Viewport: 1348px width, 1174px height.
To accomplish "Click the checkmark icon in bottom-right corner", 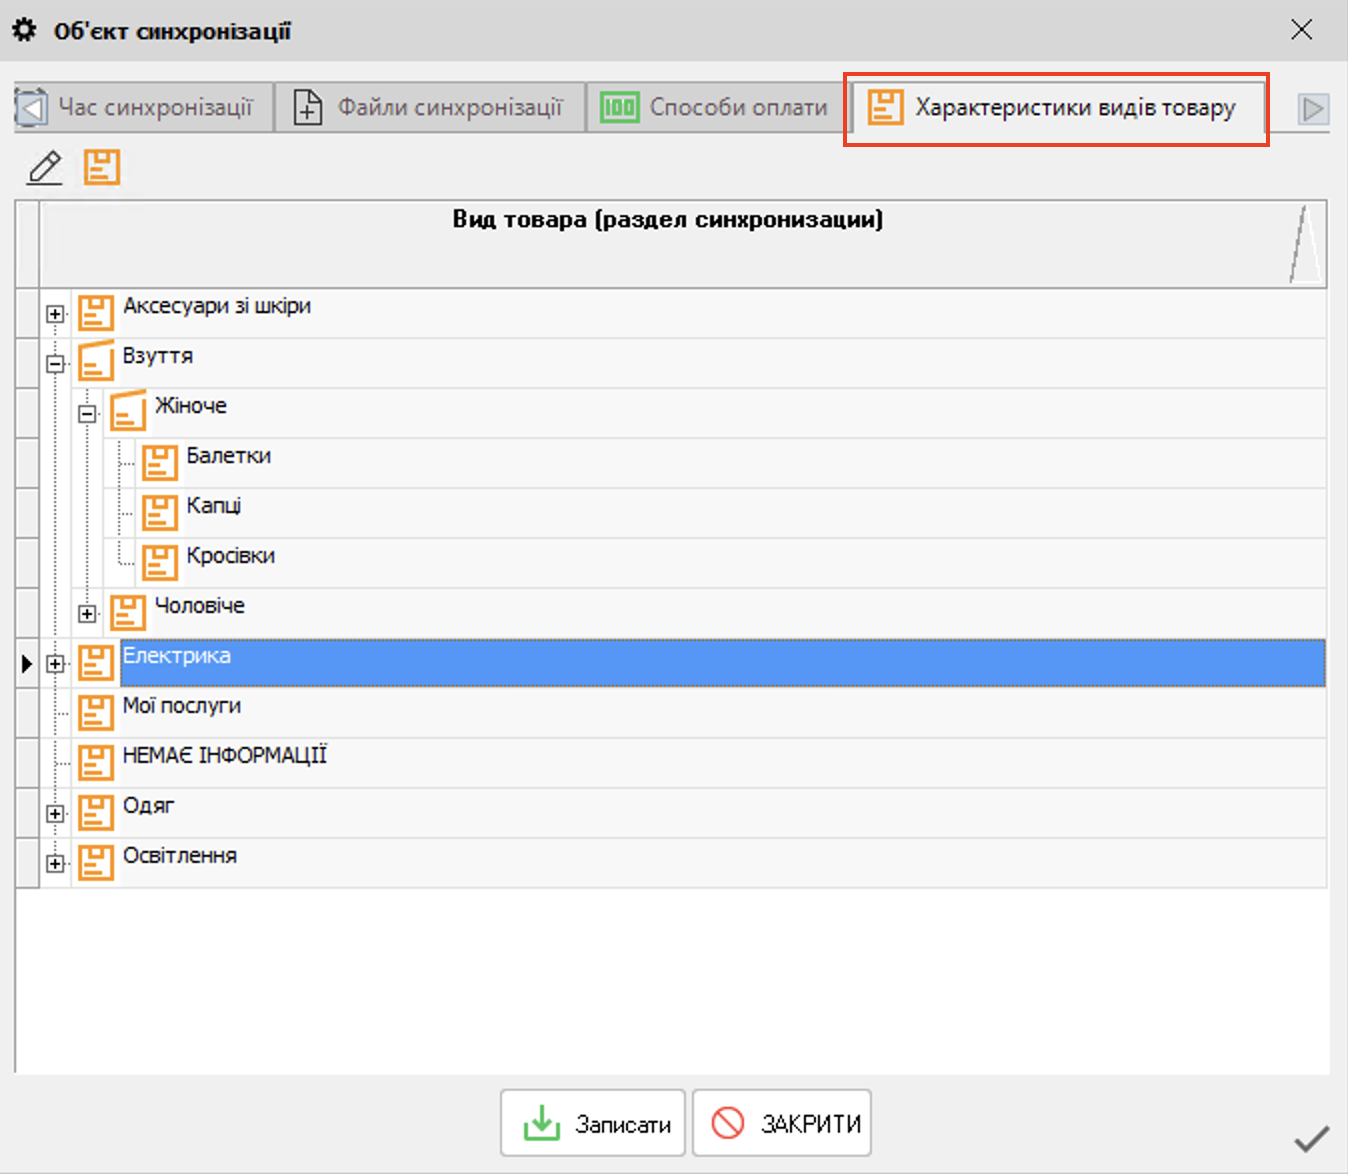I will [1311, 1138].
